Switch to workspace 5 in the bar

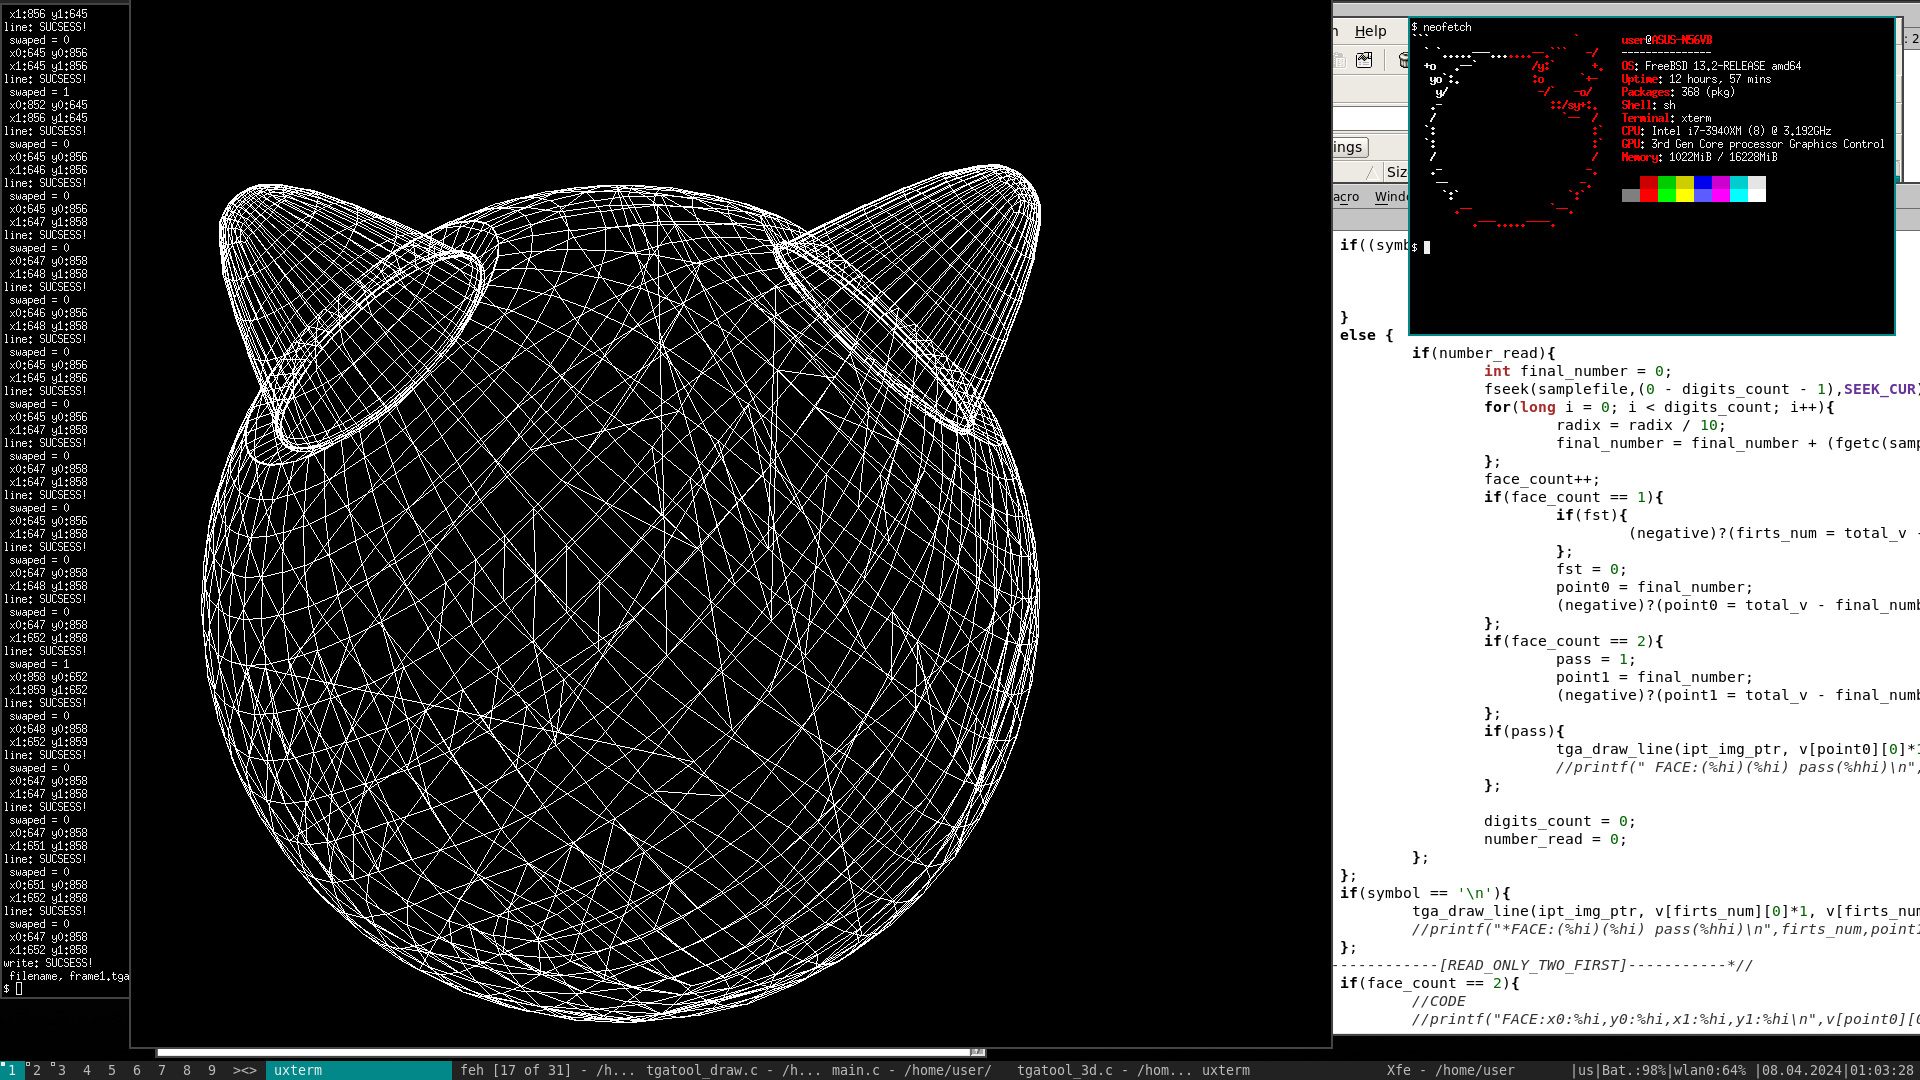(x=111, y=1070)
